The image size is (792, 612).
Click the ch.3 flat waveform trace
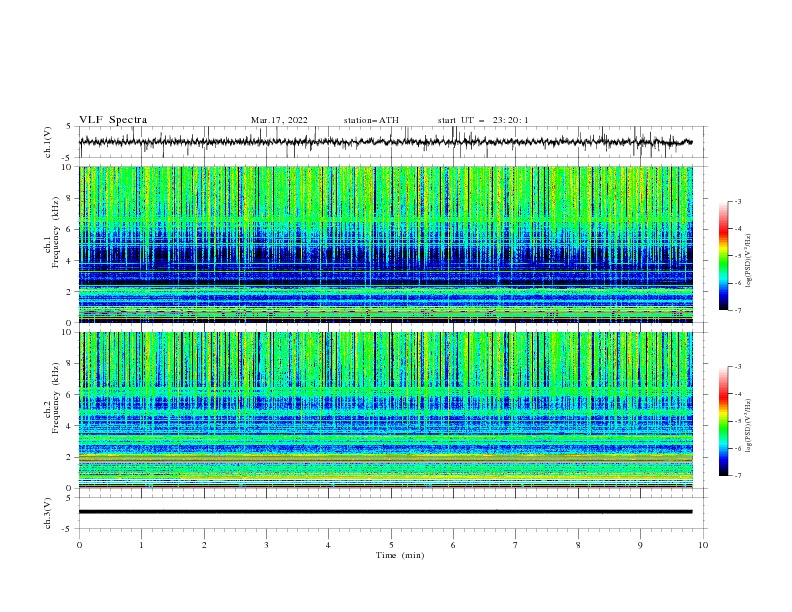pyautogui.click(x=386, y=512)
